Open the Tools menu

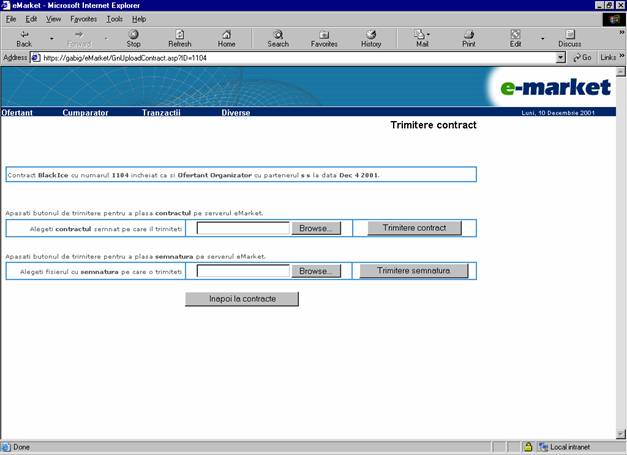(114, 19)
